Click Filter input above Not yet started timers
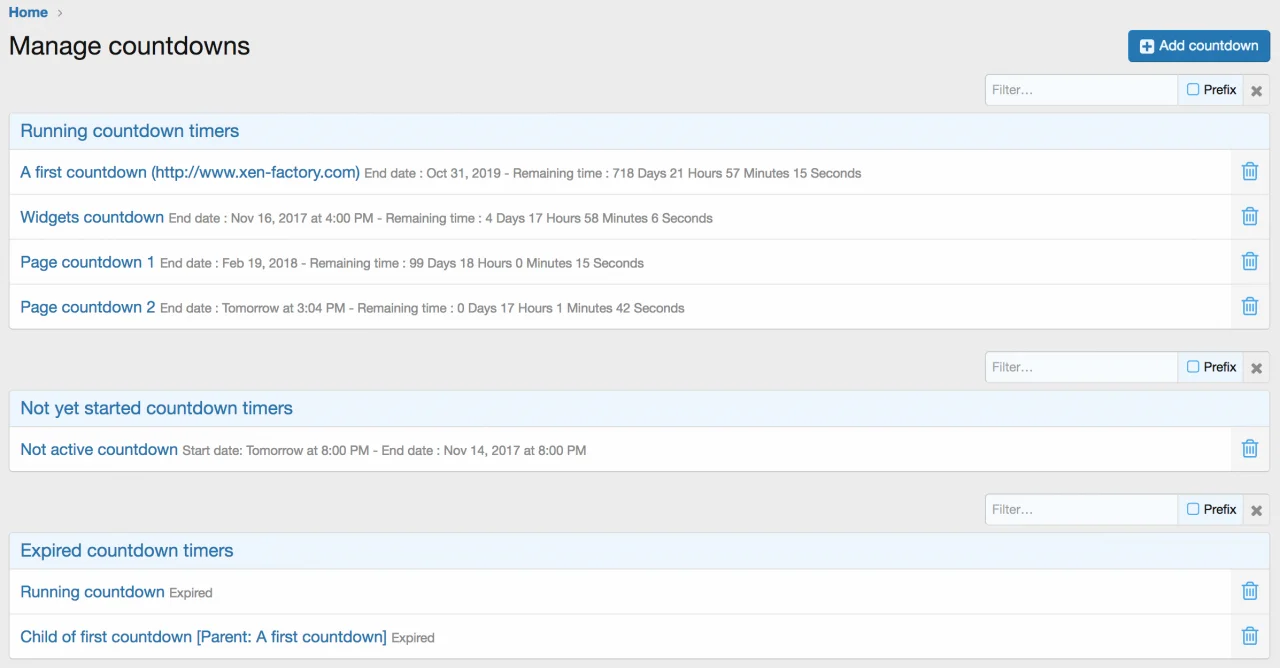 1080,367
